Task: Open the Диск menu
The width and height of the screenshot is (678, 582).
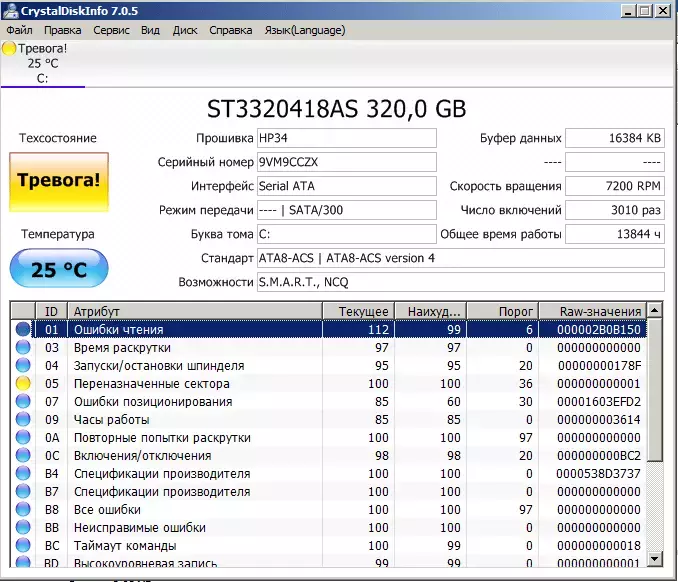Action: point(185,30)
